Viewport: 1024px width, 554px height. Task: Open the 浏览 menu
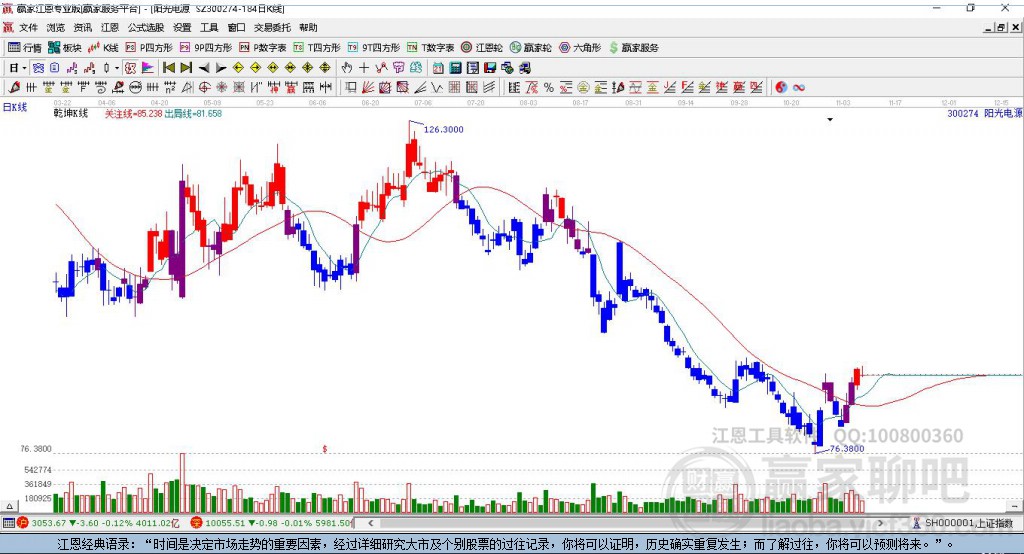pos(56,27)
